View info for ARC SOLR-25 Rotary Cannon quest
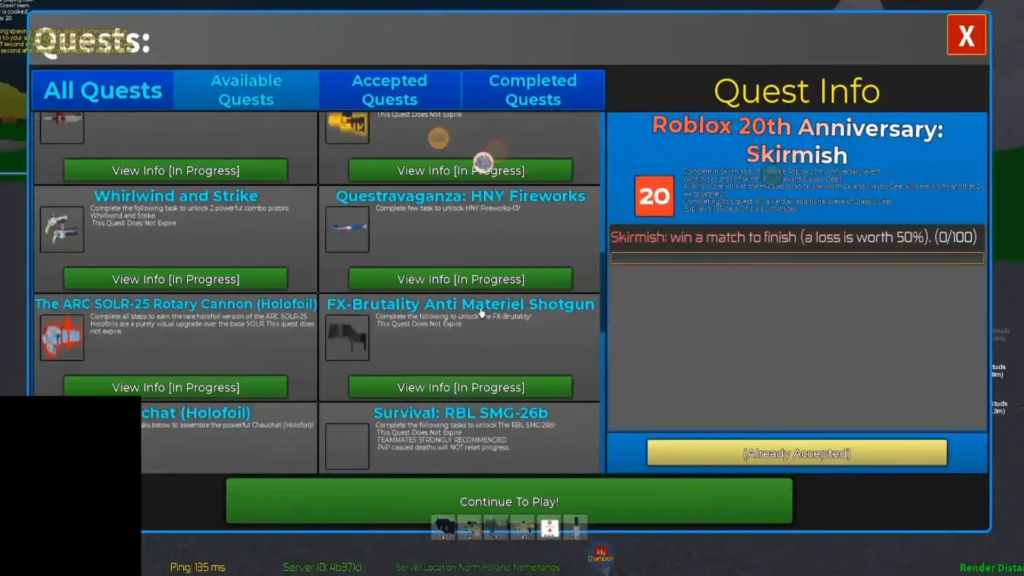 click(x=176, y=387)
